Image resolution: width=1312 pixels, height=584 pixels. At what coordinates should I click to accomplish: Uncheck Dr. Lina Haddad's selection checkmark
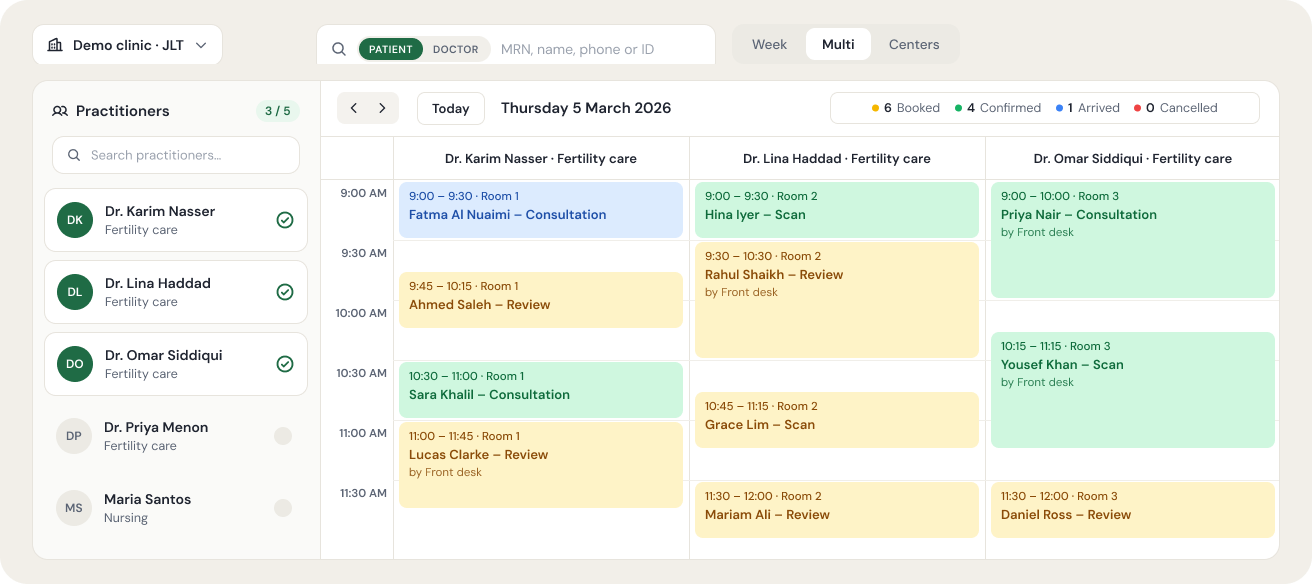(x=285, y=292)
